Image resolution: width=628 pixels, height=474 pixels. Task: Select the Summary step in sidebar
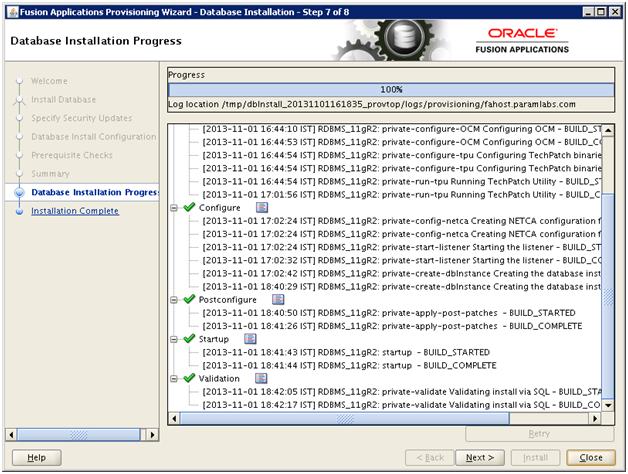50,173
